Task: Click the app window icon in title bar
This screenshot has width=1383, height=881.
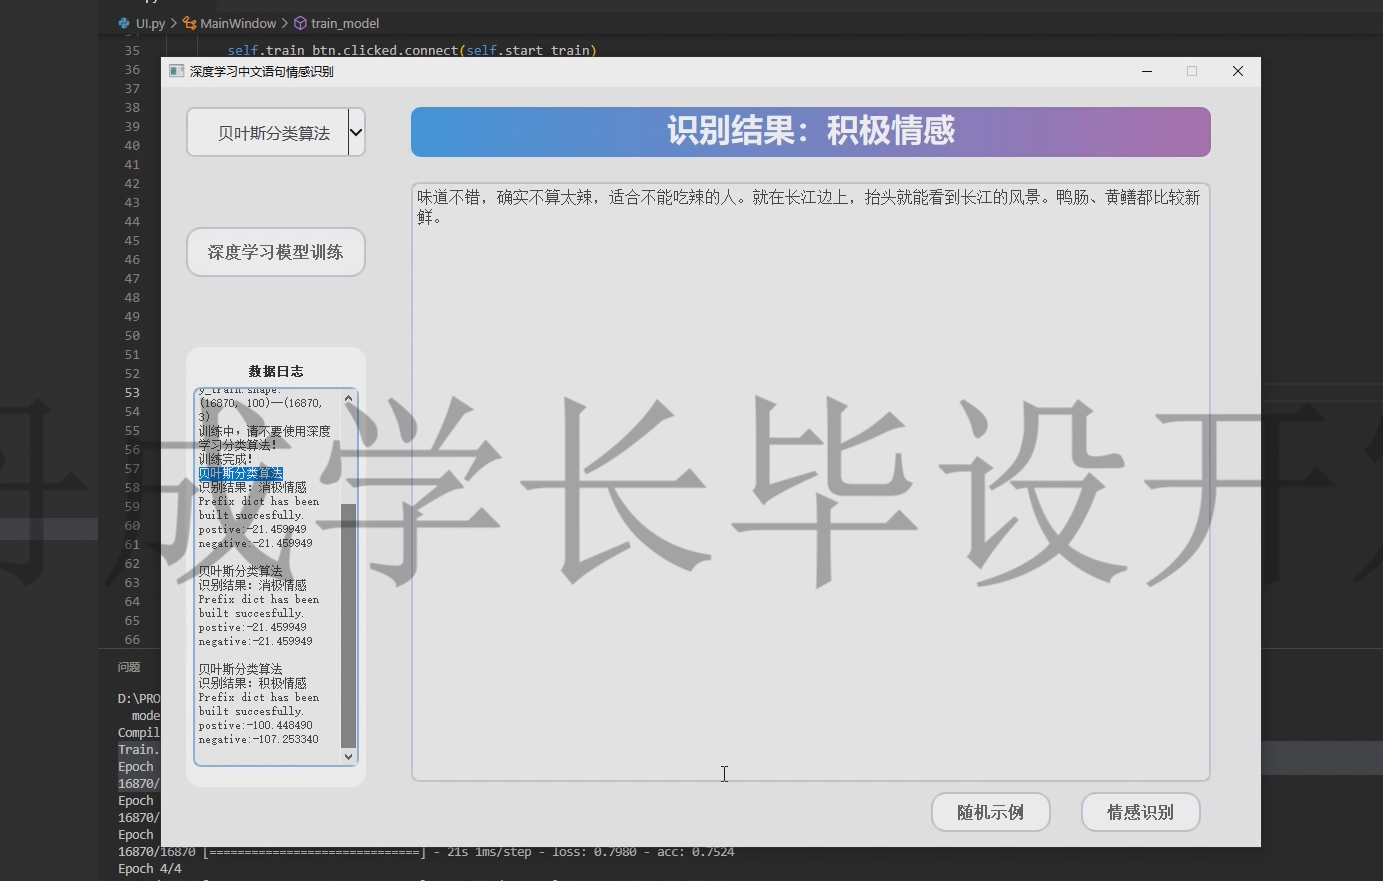Action: click(x=176, y=71)
